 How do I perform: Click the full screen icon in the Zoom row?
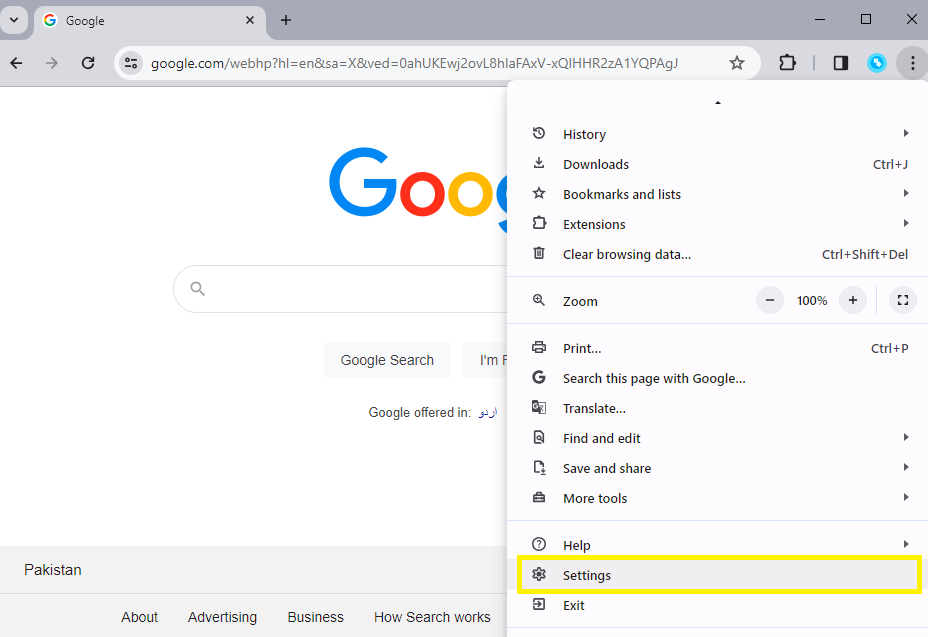tap(902, 300)
